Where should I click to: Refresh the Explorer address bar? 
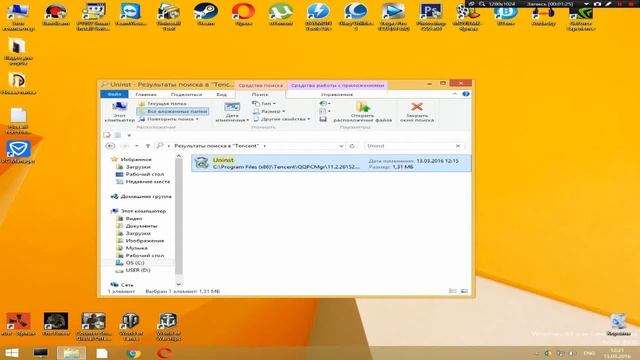pos(352,146)
